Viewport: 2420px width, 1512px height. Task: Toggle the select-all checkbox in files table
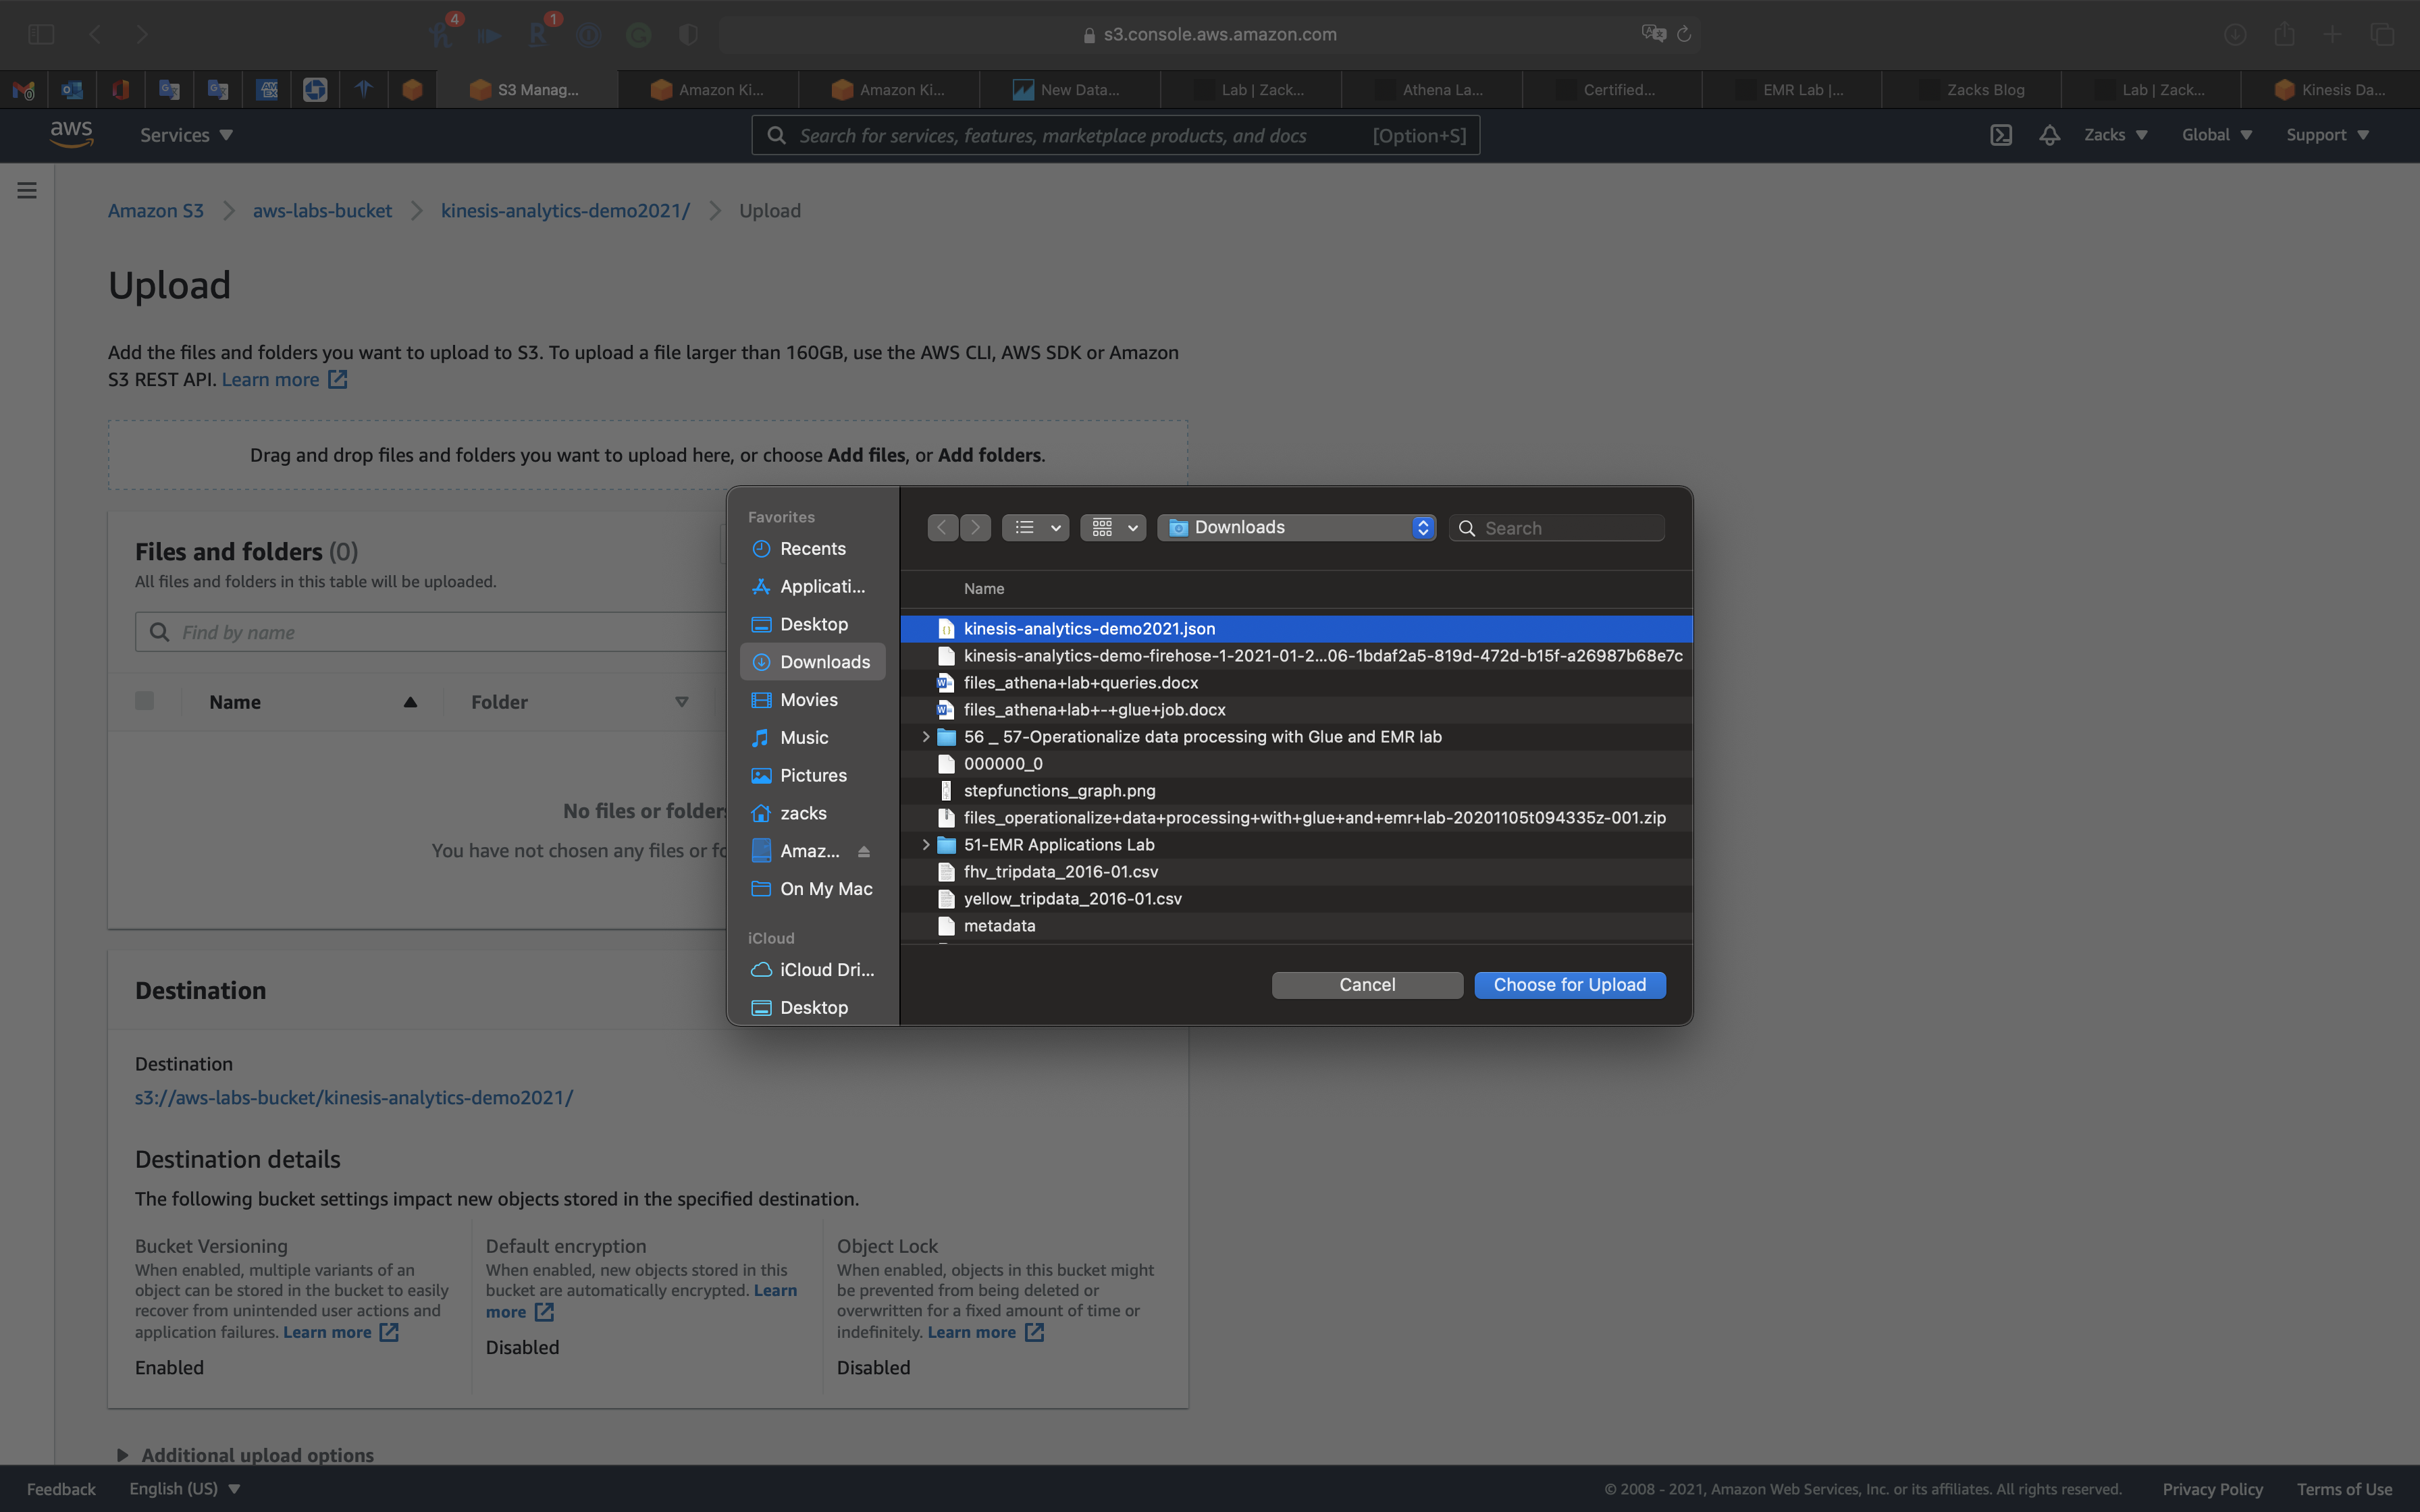coord(144,701)
